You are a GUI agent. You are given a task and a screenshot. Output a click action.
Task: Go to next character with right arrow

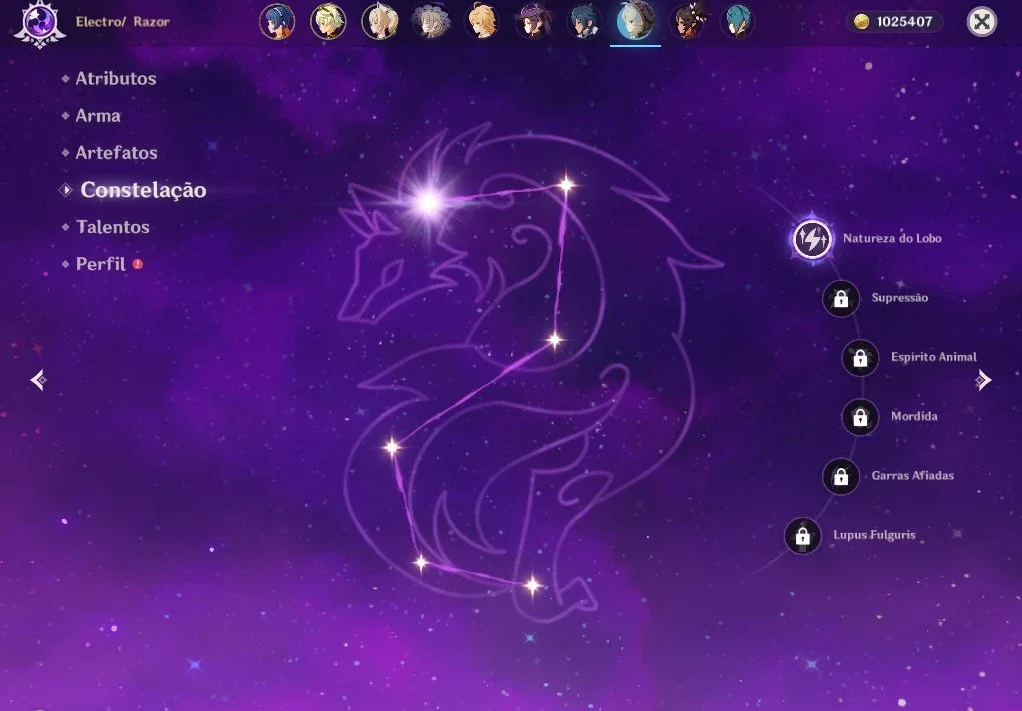pyautogui.click(x=984, y=380)
